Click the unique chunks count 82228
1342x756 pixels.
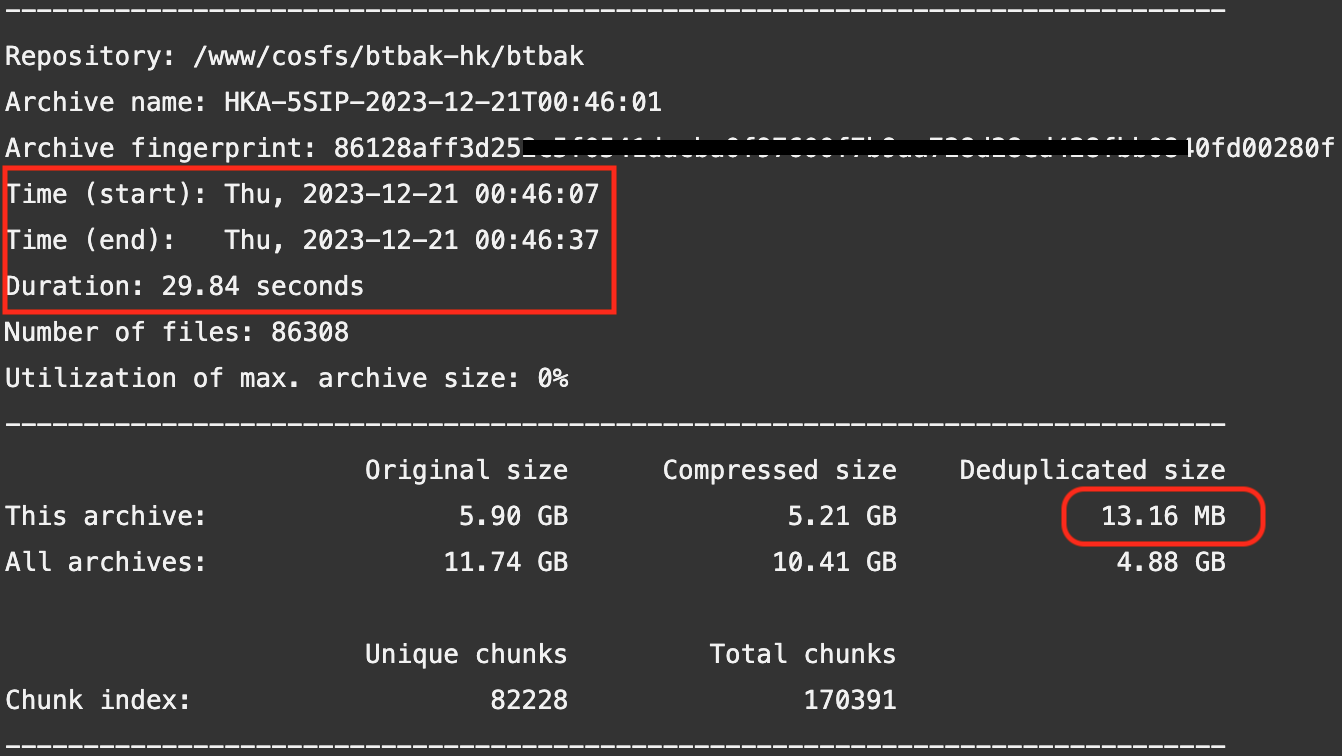click(x=528, y=700)
